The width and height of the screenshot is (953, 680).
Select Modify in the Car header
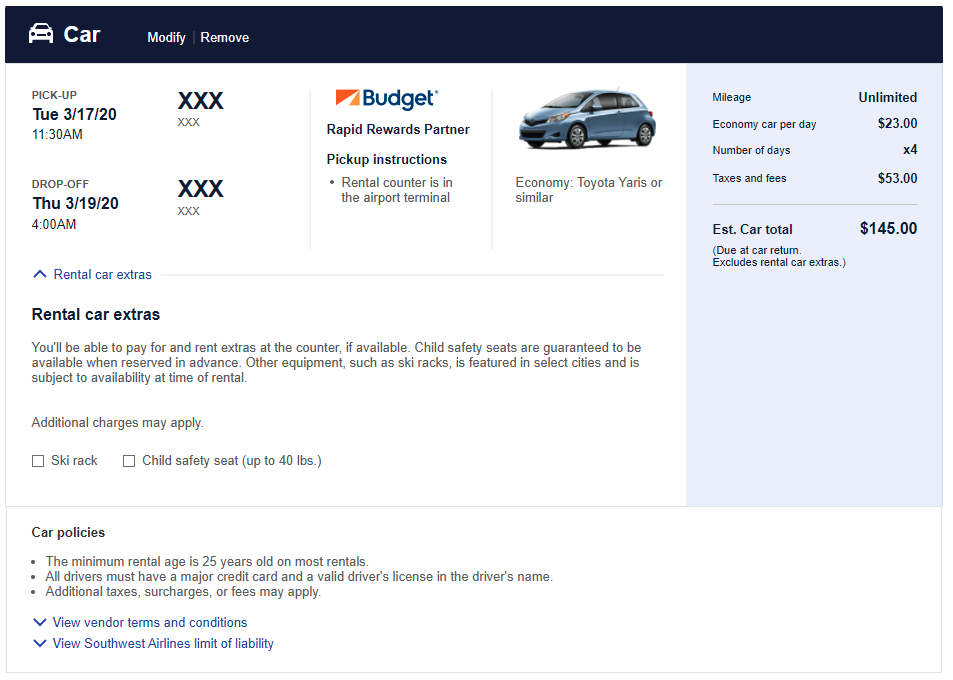(166, 37)
